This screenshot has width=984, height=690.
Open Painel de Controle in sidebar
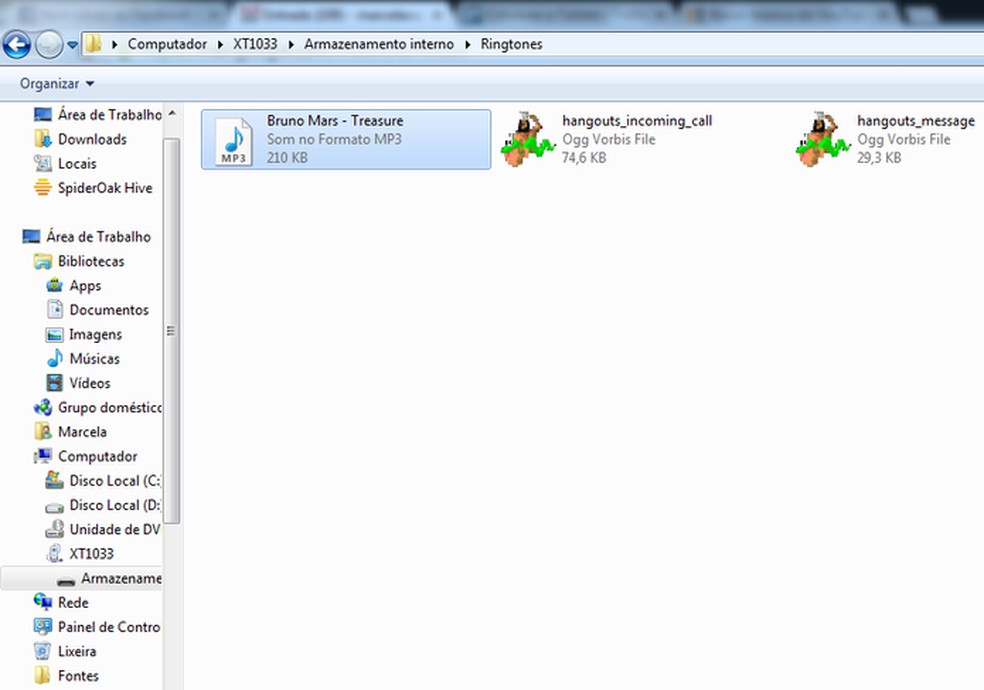tap(109, 627)
